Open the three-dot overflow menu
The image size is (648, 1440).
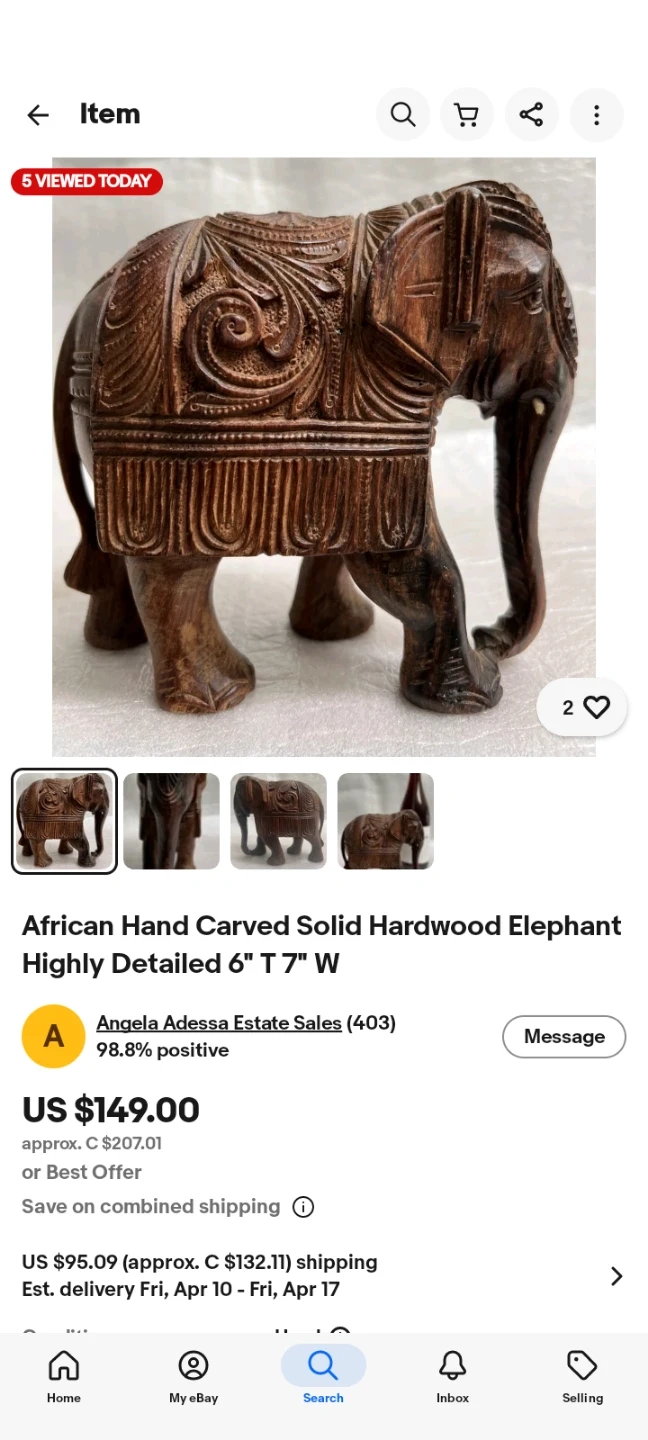(596, 115)
